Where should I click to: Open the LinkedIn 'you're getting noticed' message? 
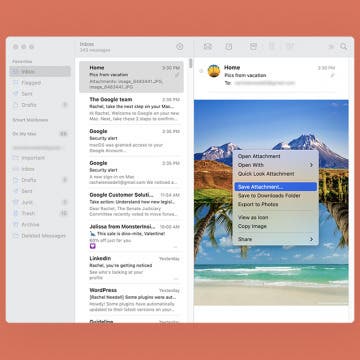pyautogui.click(x=131, y=268)
